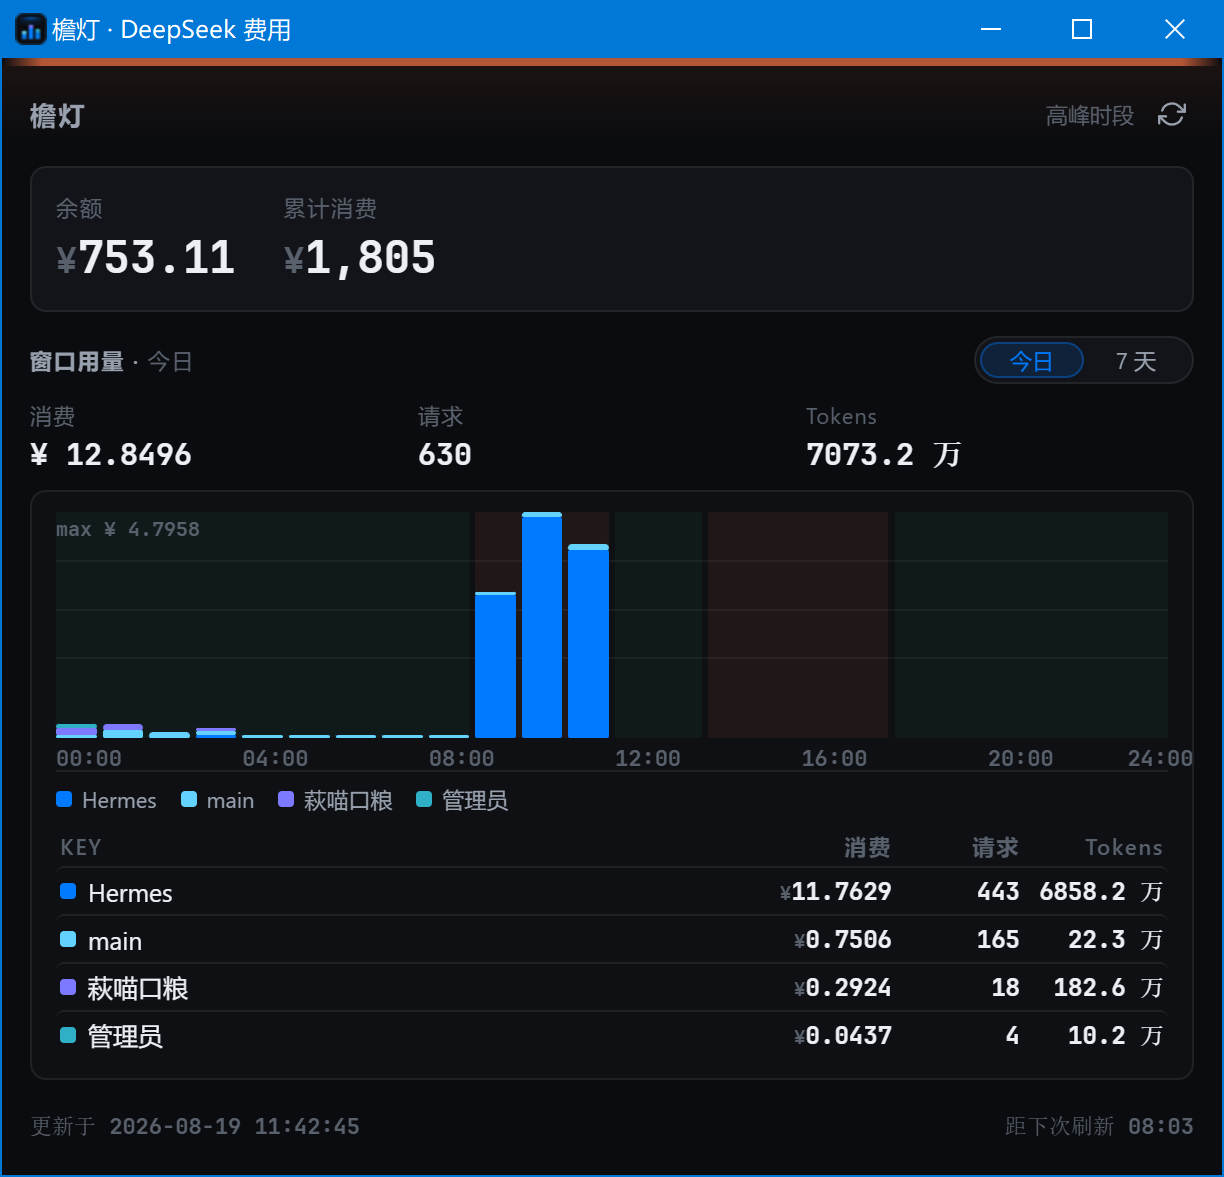
Task: Click the main legend label
Action: pyautogui.click(x=230, y=800)
